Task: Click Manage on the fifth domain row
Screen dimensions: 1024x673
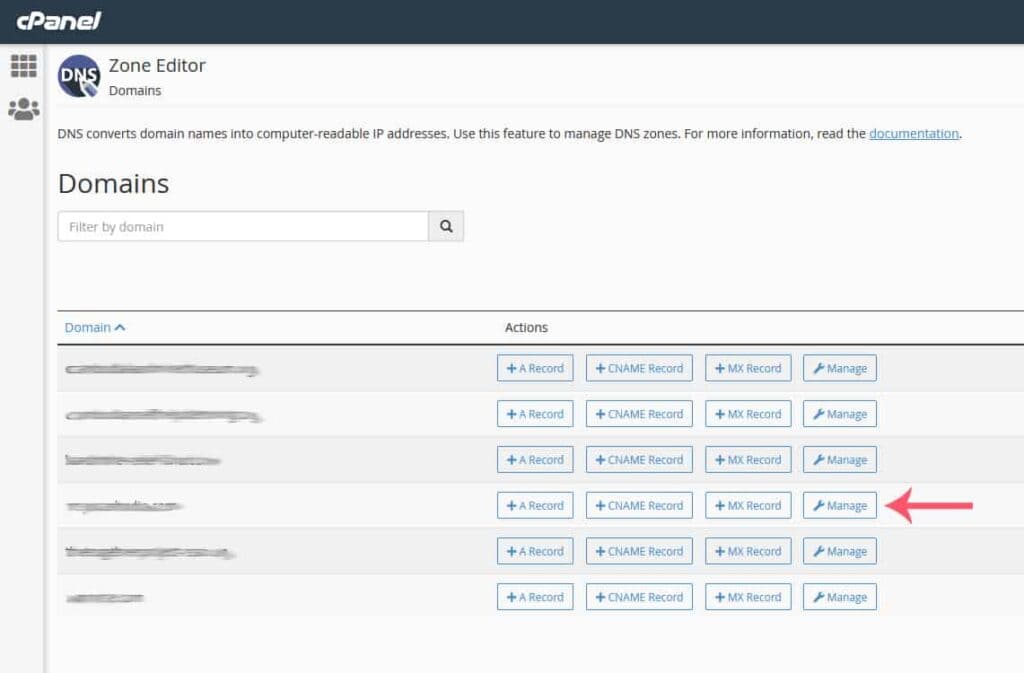Action: point(839,551)
